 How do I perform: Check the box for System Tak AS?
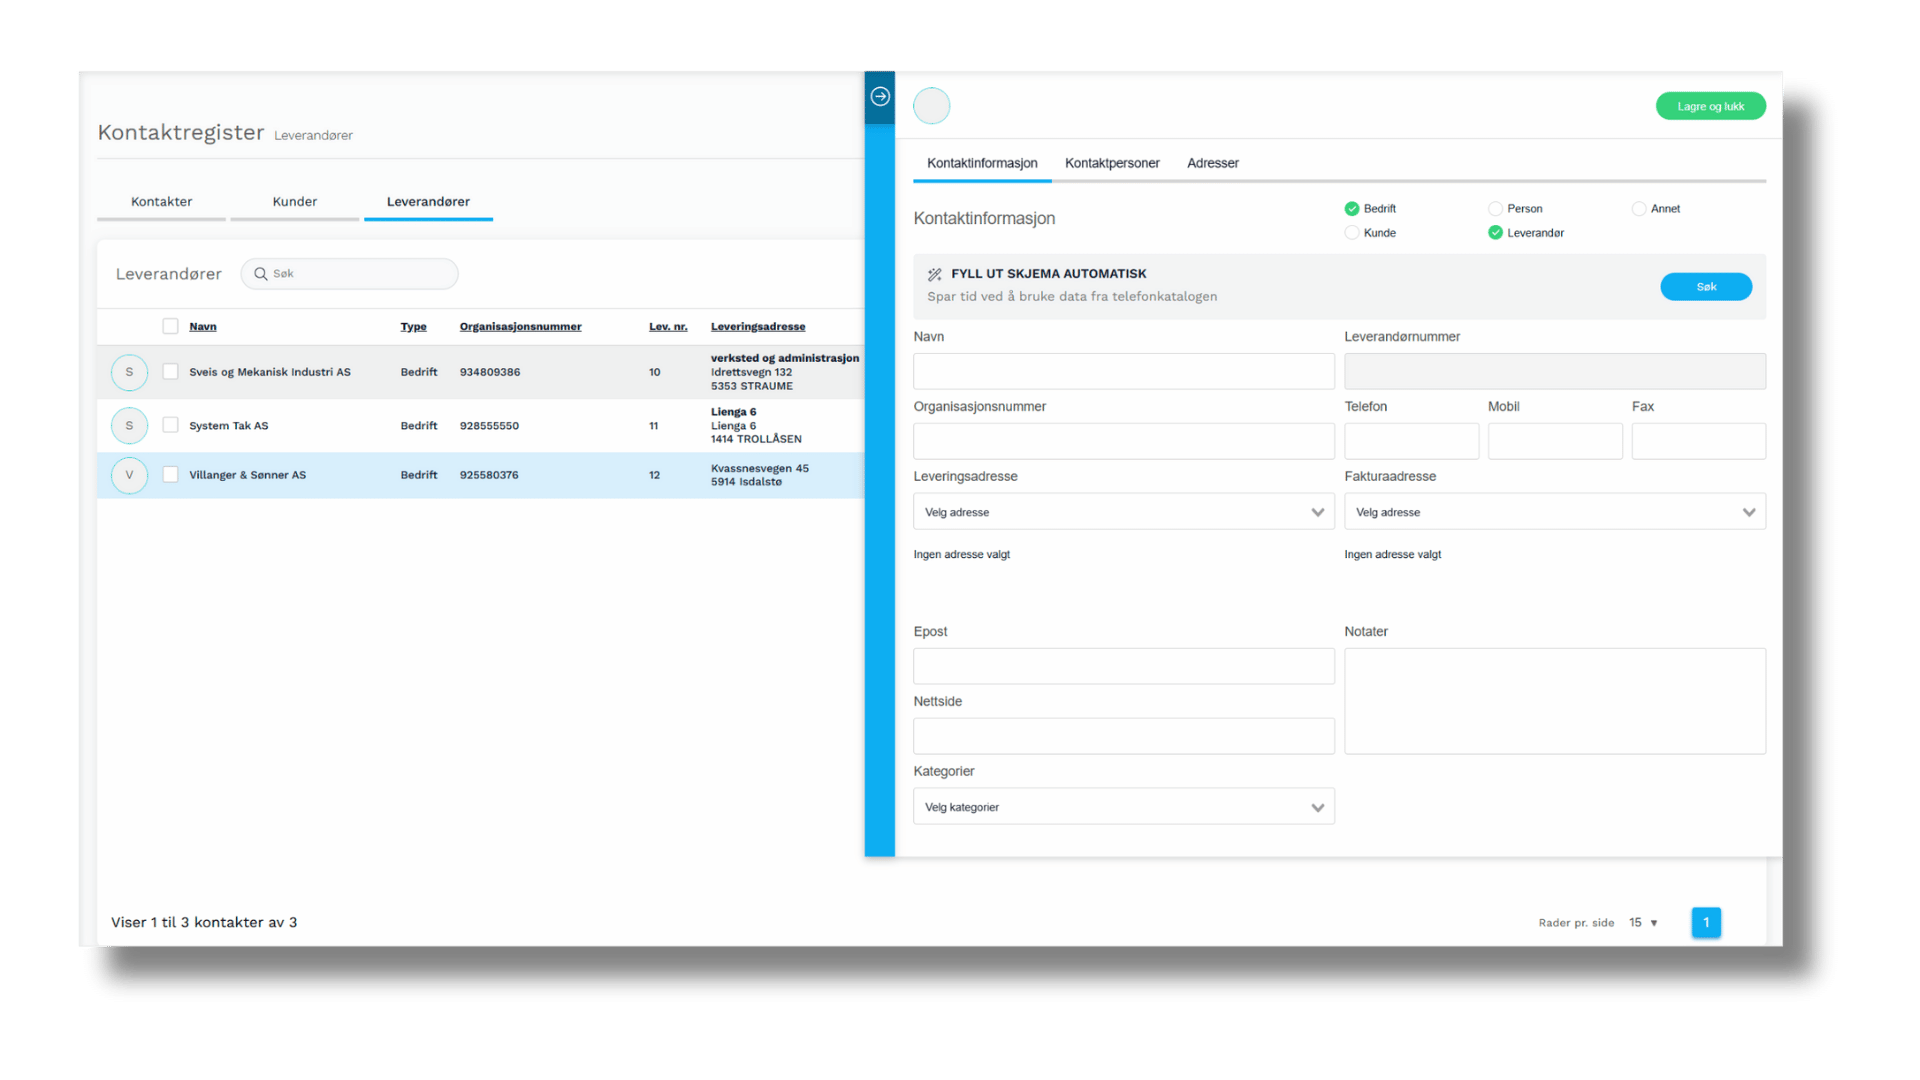coord(171,426)
